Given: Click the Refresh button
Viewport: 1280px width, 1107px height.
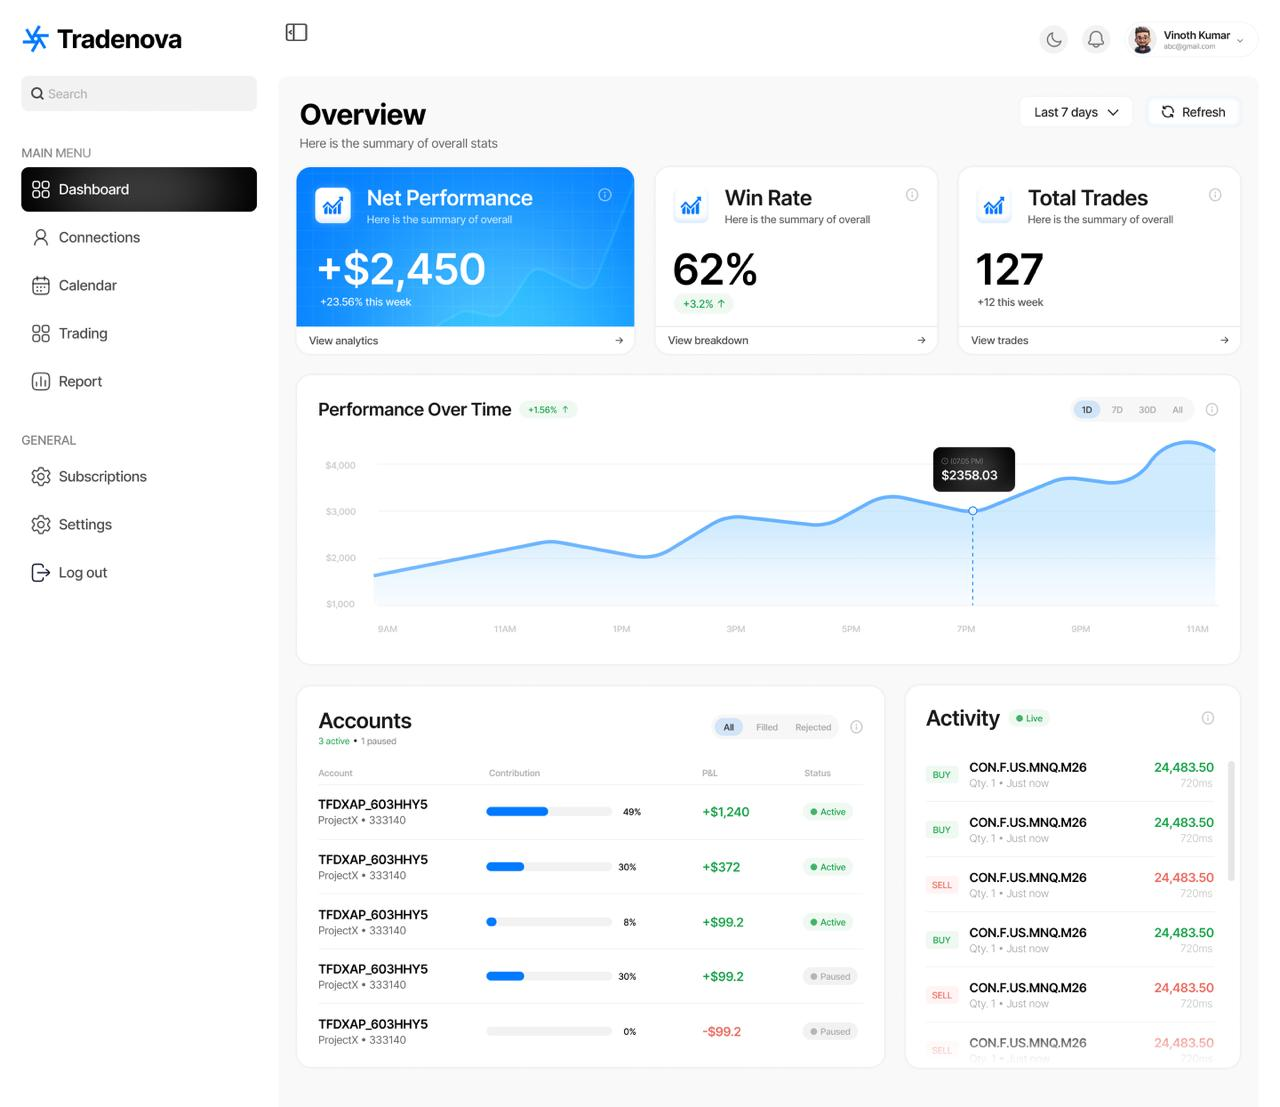Looking at the screenshot, I should [1193, 112].
